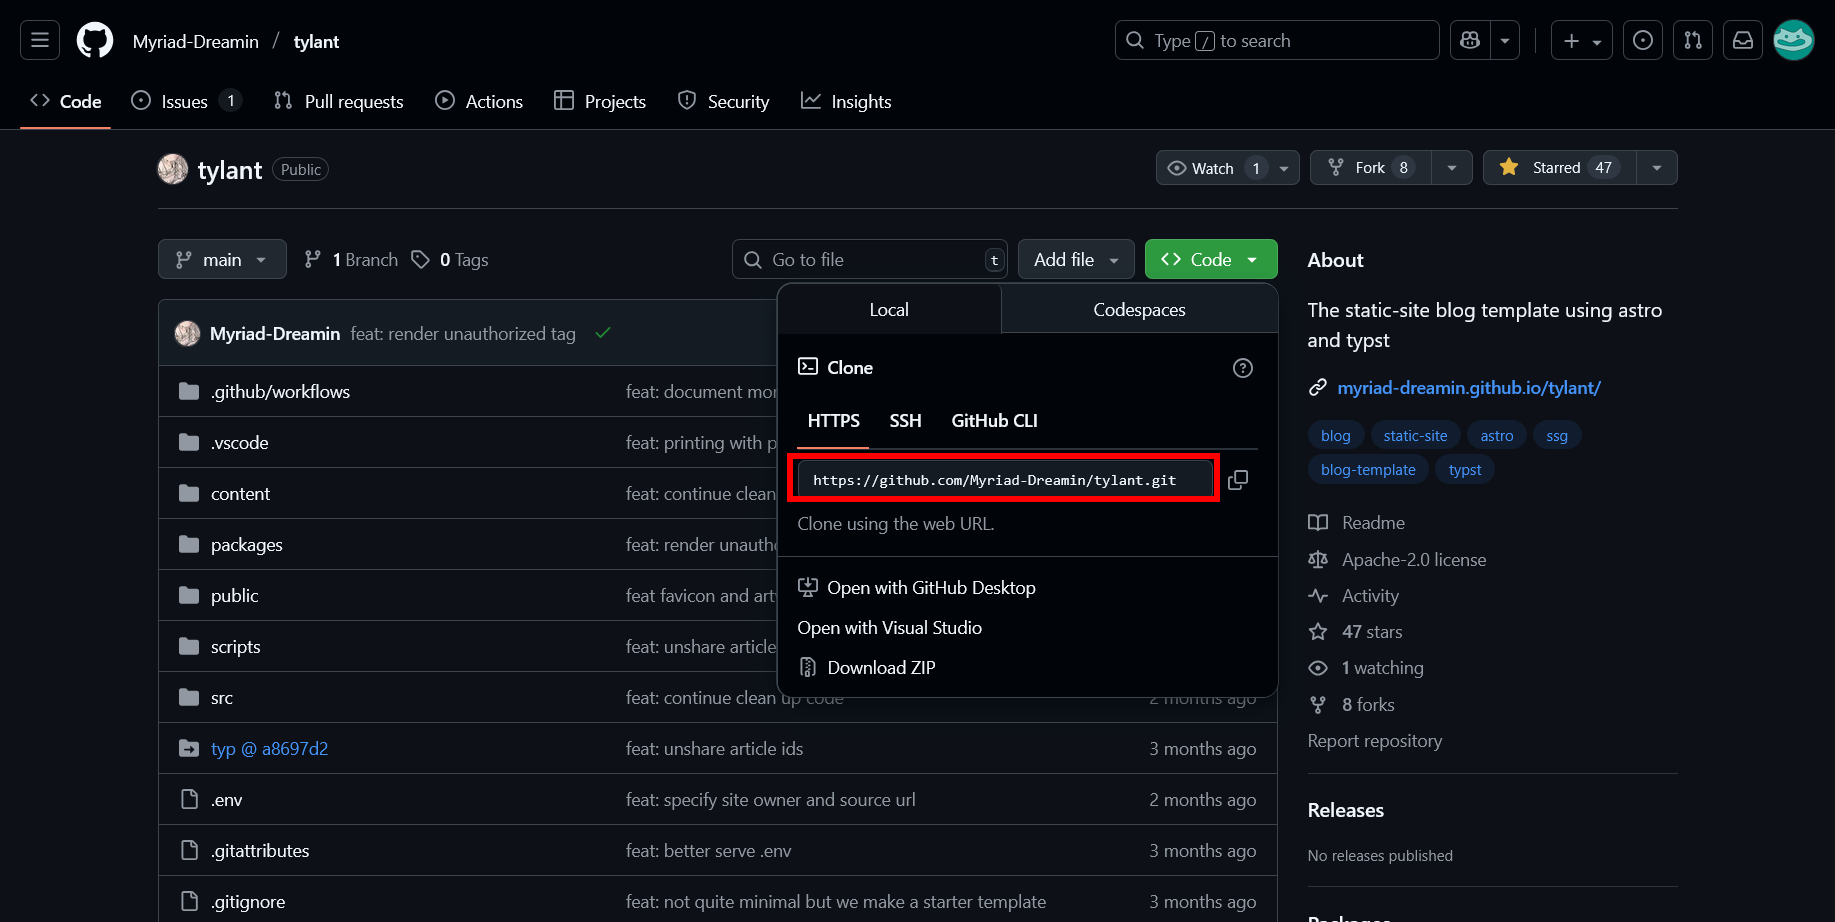Image resolution: width=1835 pixels, height=922 pixels.
Task: Switch to the Code tab
Action: 66,101
